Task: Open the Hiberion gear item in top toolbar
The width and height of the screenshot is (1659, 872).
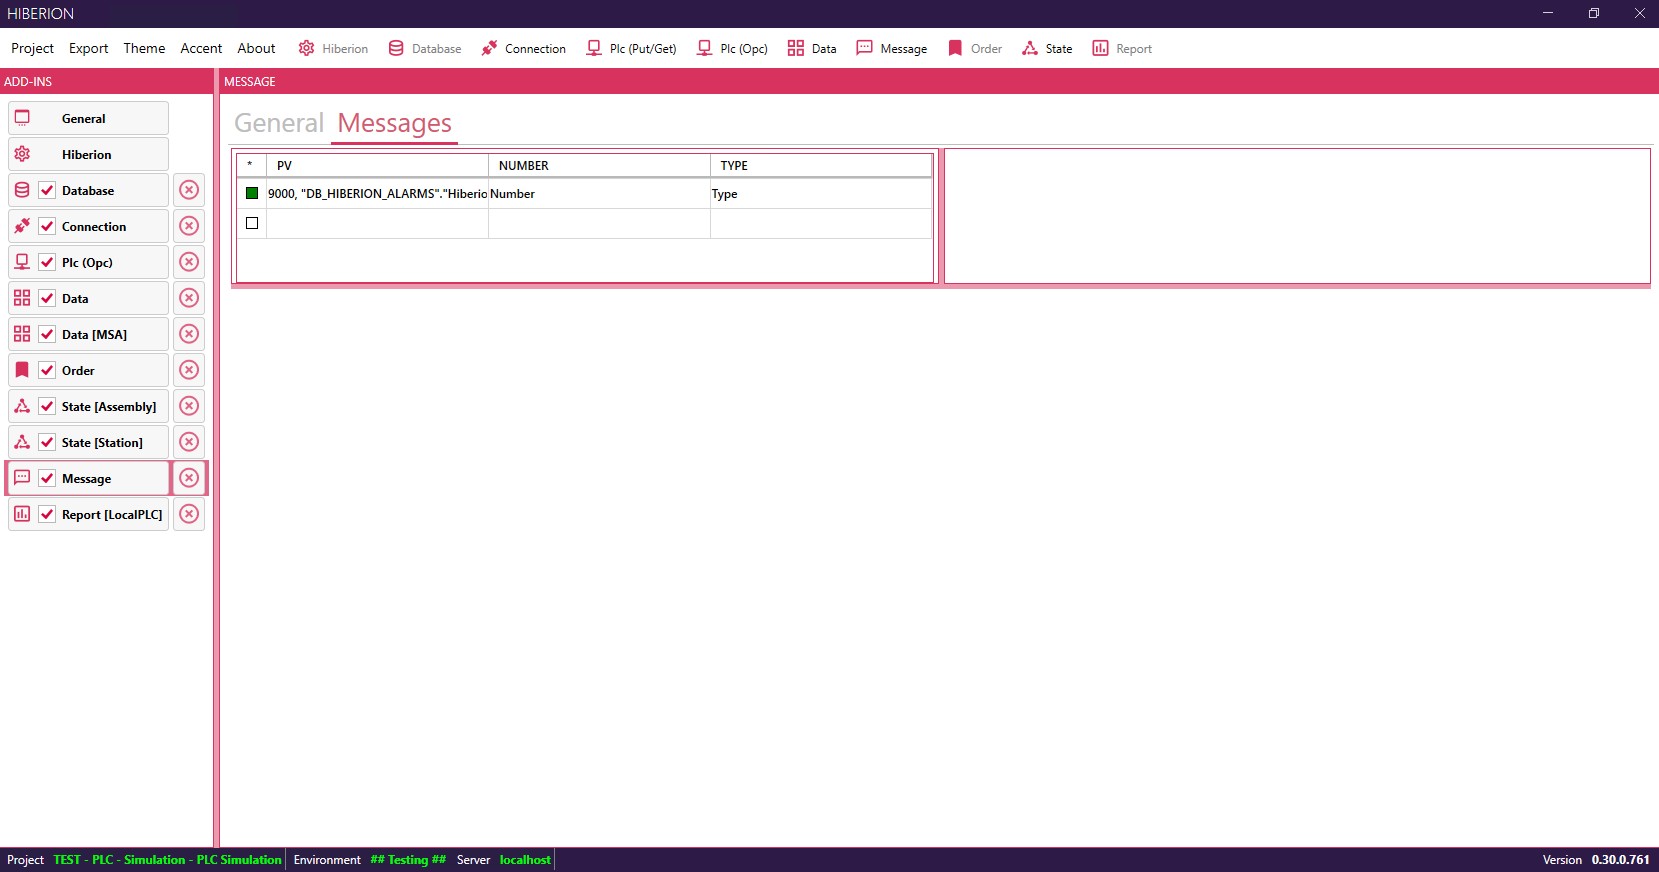Action: click(x=333, y=48)
